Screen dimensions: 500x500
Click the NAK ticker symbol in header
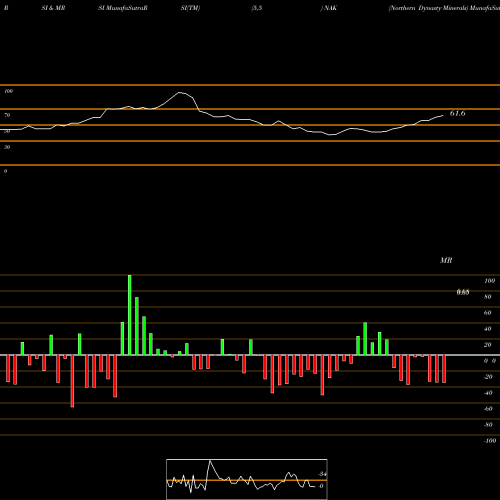click(330, 8)
